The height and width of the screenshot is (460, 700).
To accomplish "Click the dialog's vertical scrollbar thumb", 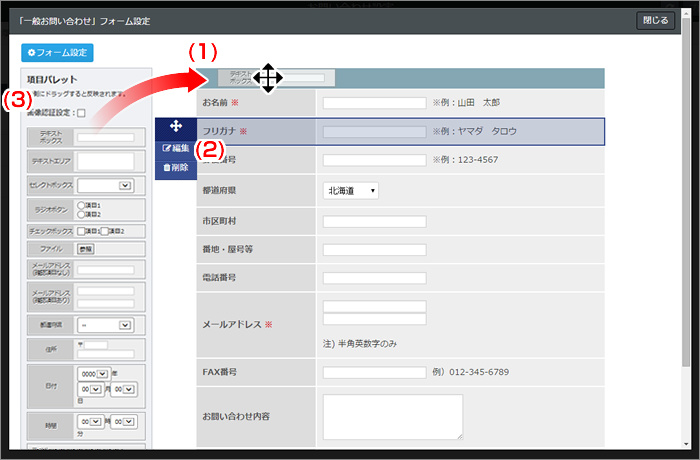I will (x=686, y=192).
